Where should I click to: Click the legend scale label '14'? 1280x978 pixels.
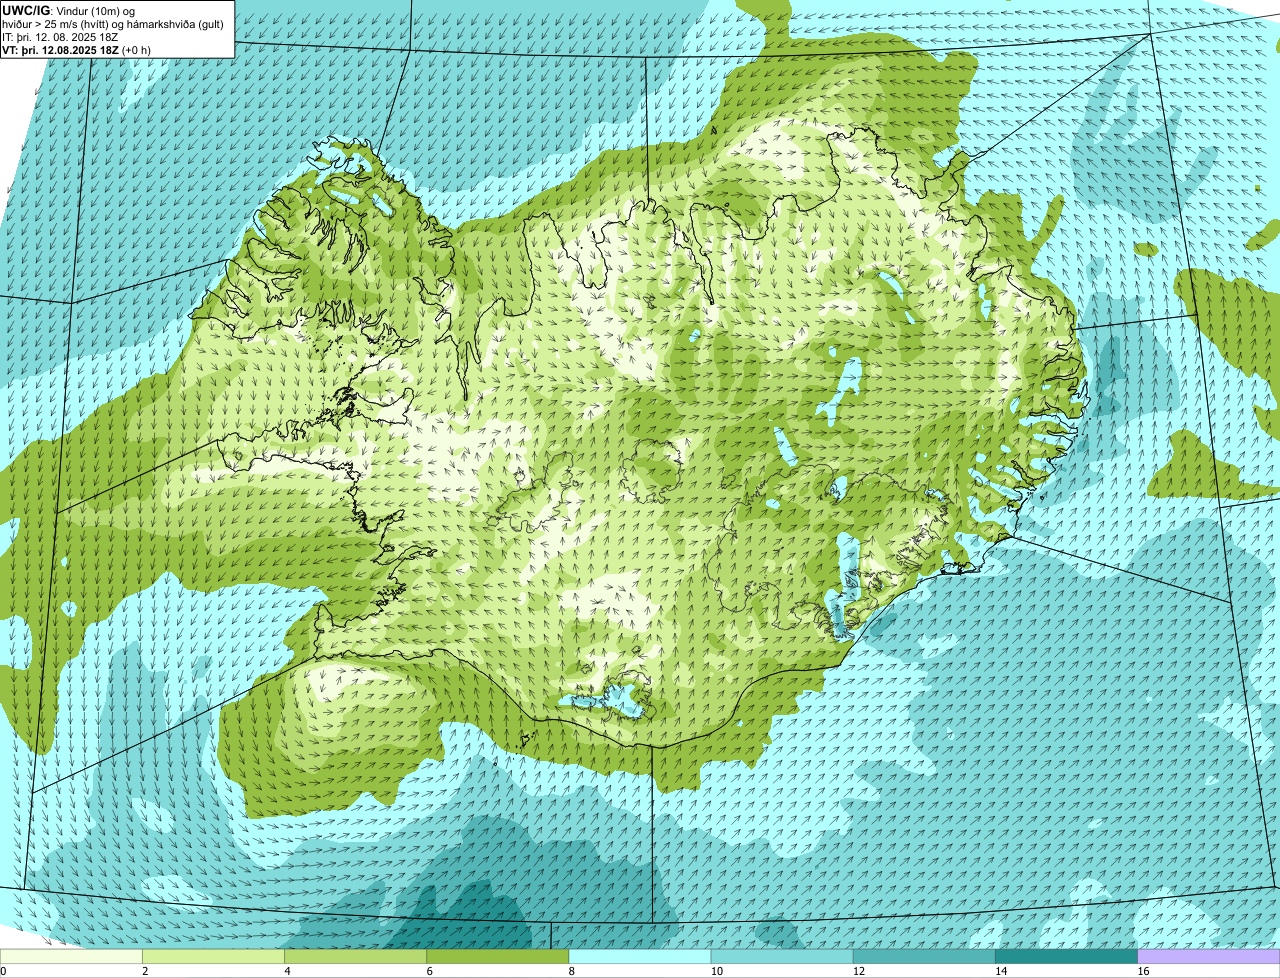[x=1002, y=971]
